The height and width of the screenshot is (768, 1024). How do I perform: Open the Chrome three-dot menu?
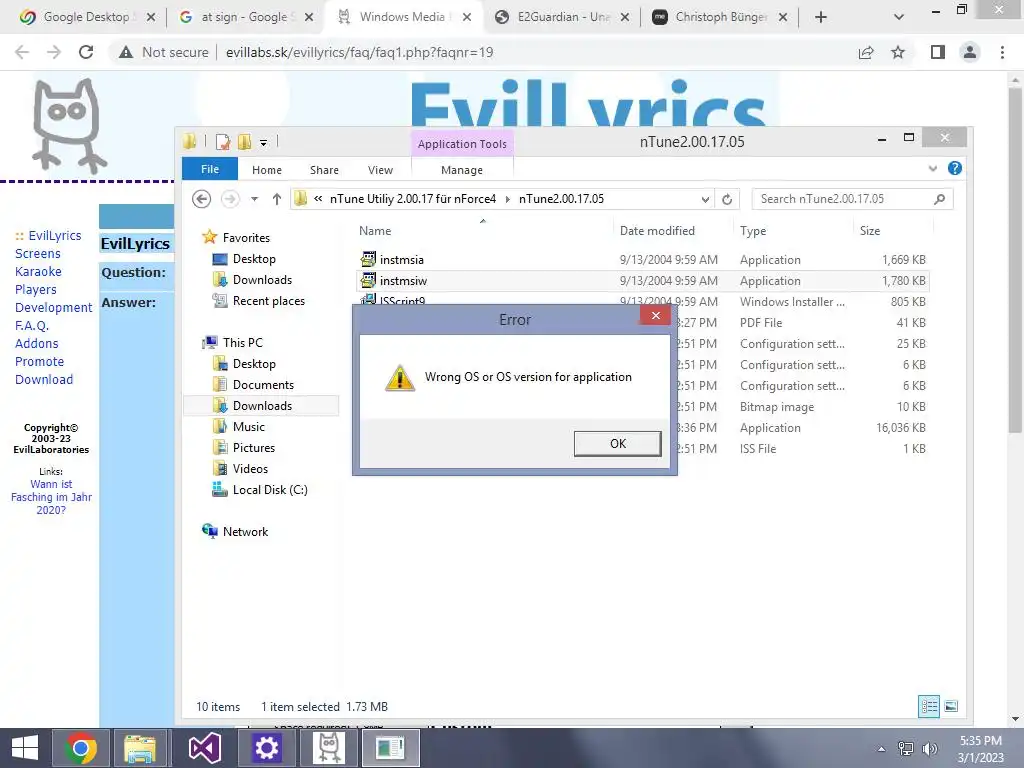[1002, 52]
